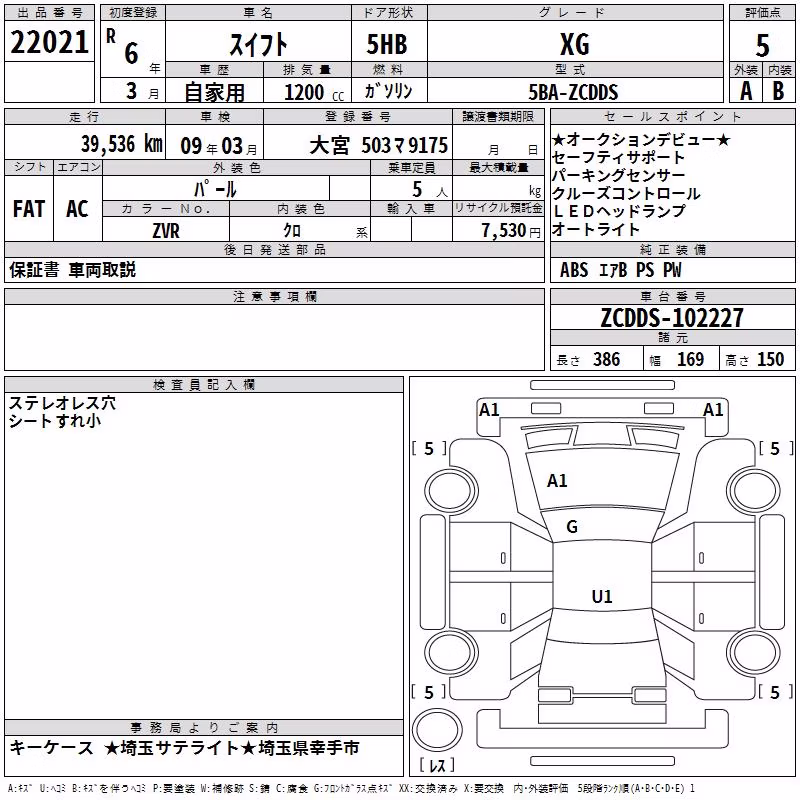Select the interior rating B
The width and height of the screenshot is (800, 800).
pyautogui.click(x=778, y=91)
